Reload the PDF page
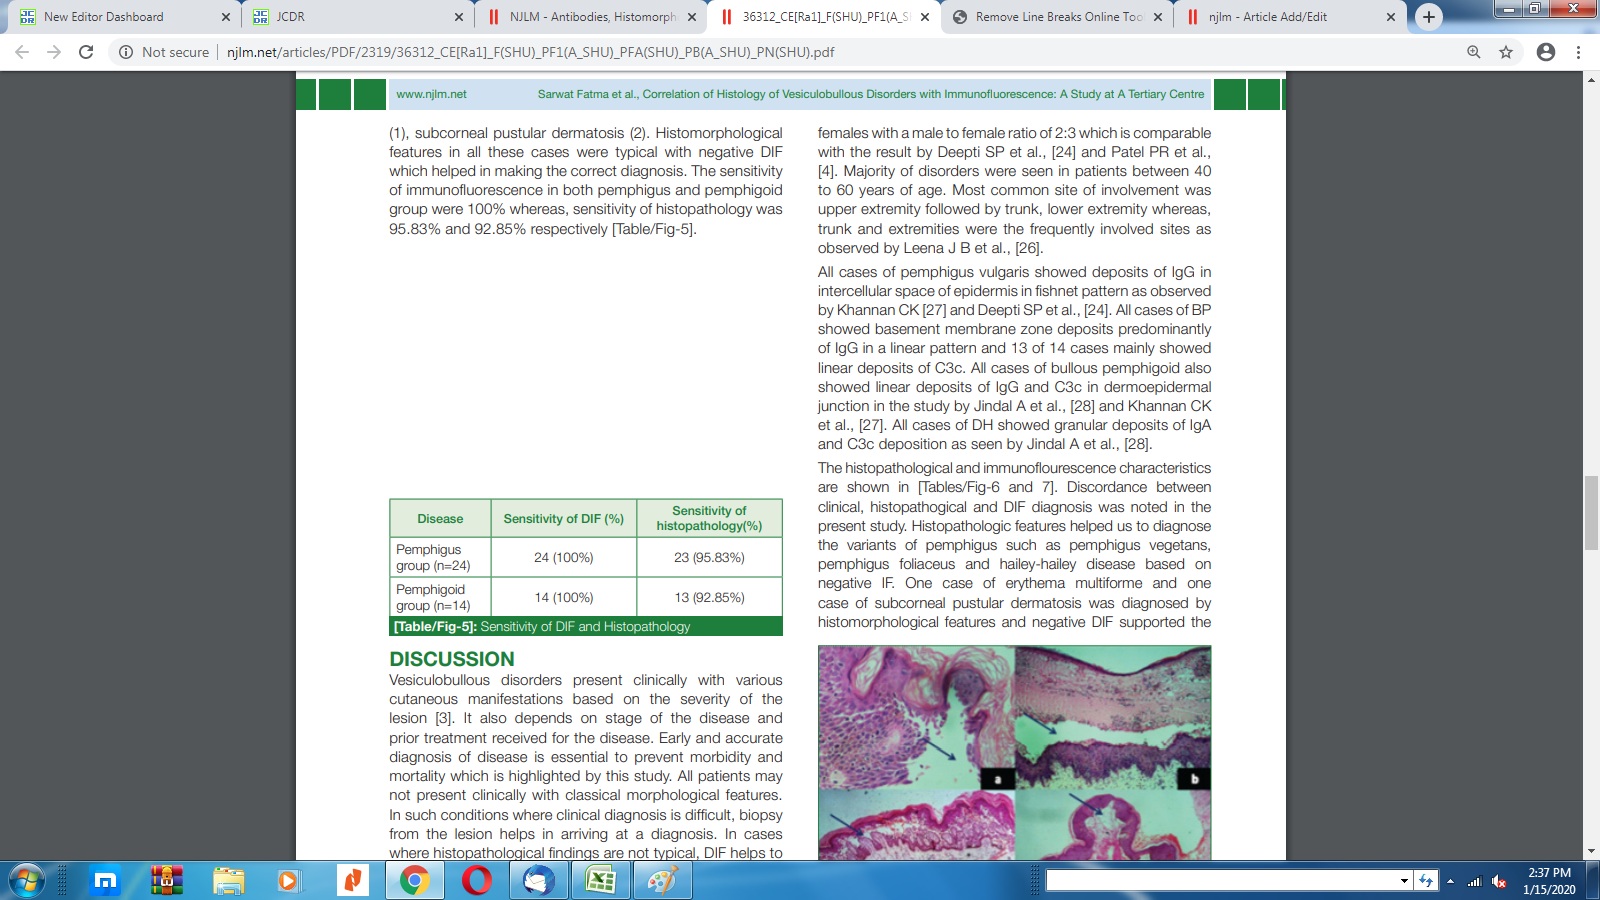This screenshot has width=1600, height=900. (x=86, y=52)
